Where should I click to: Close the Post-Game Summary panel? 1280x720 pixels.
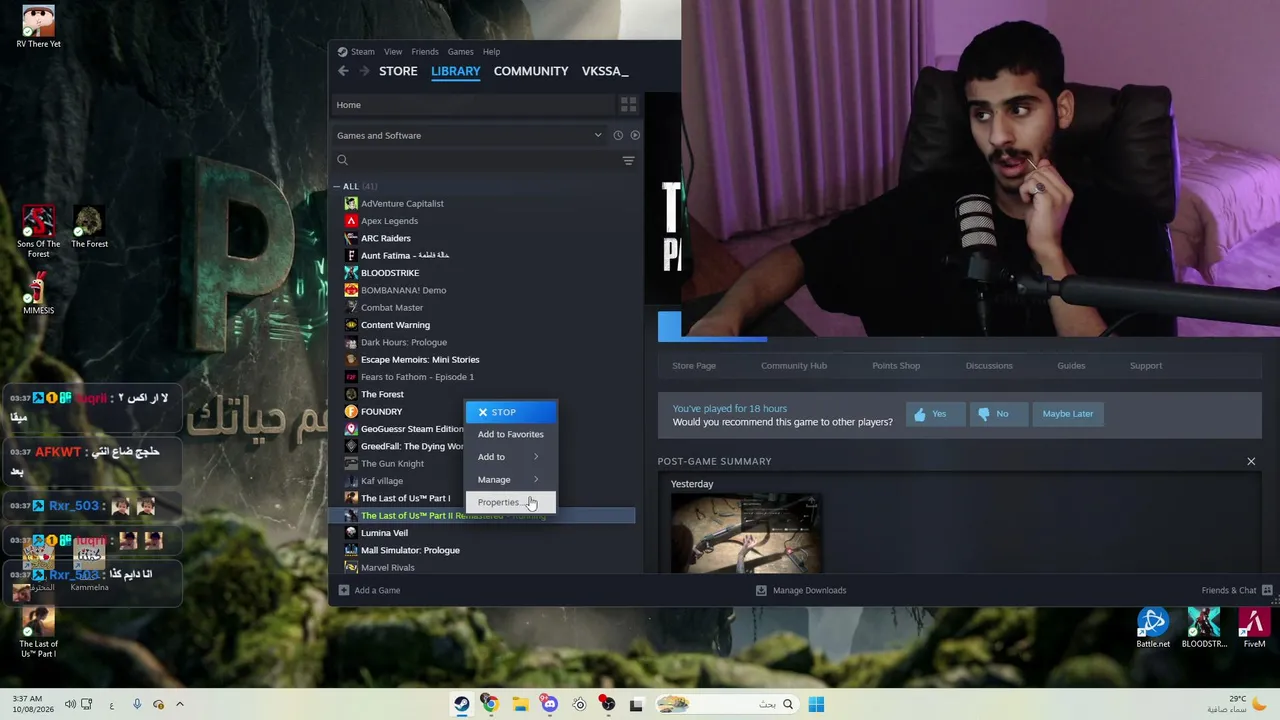tap(1251, 461)
